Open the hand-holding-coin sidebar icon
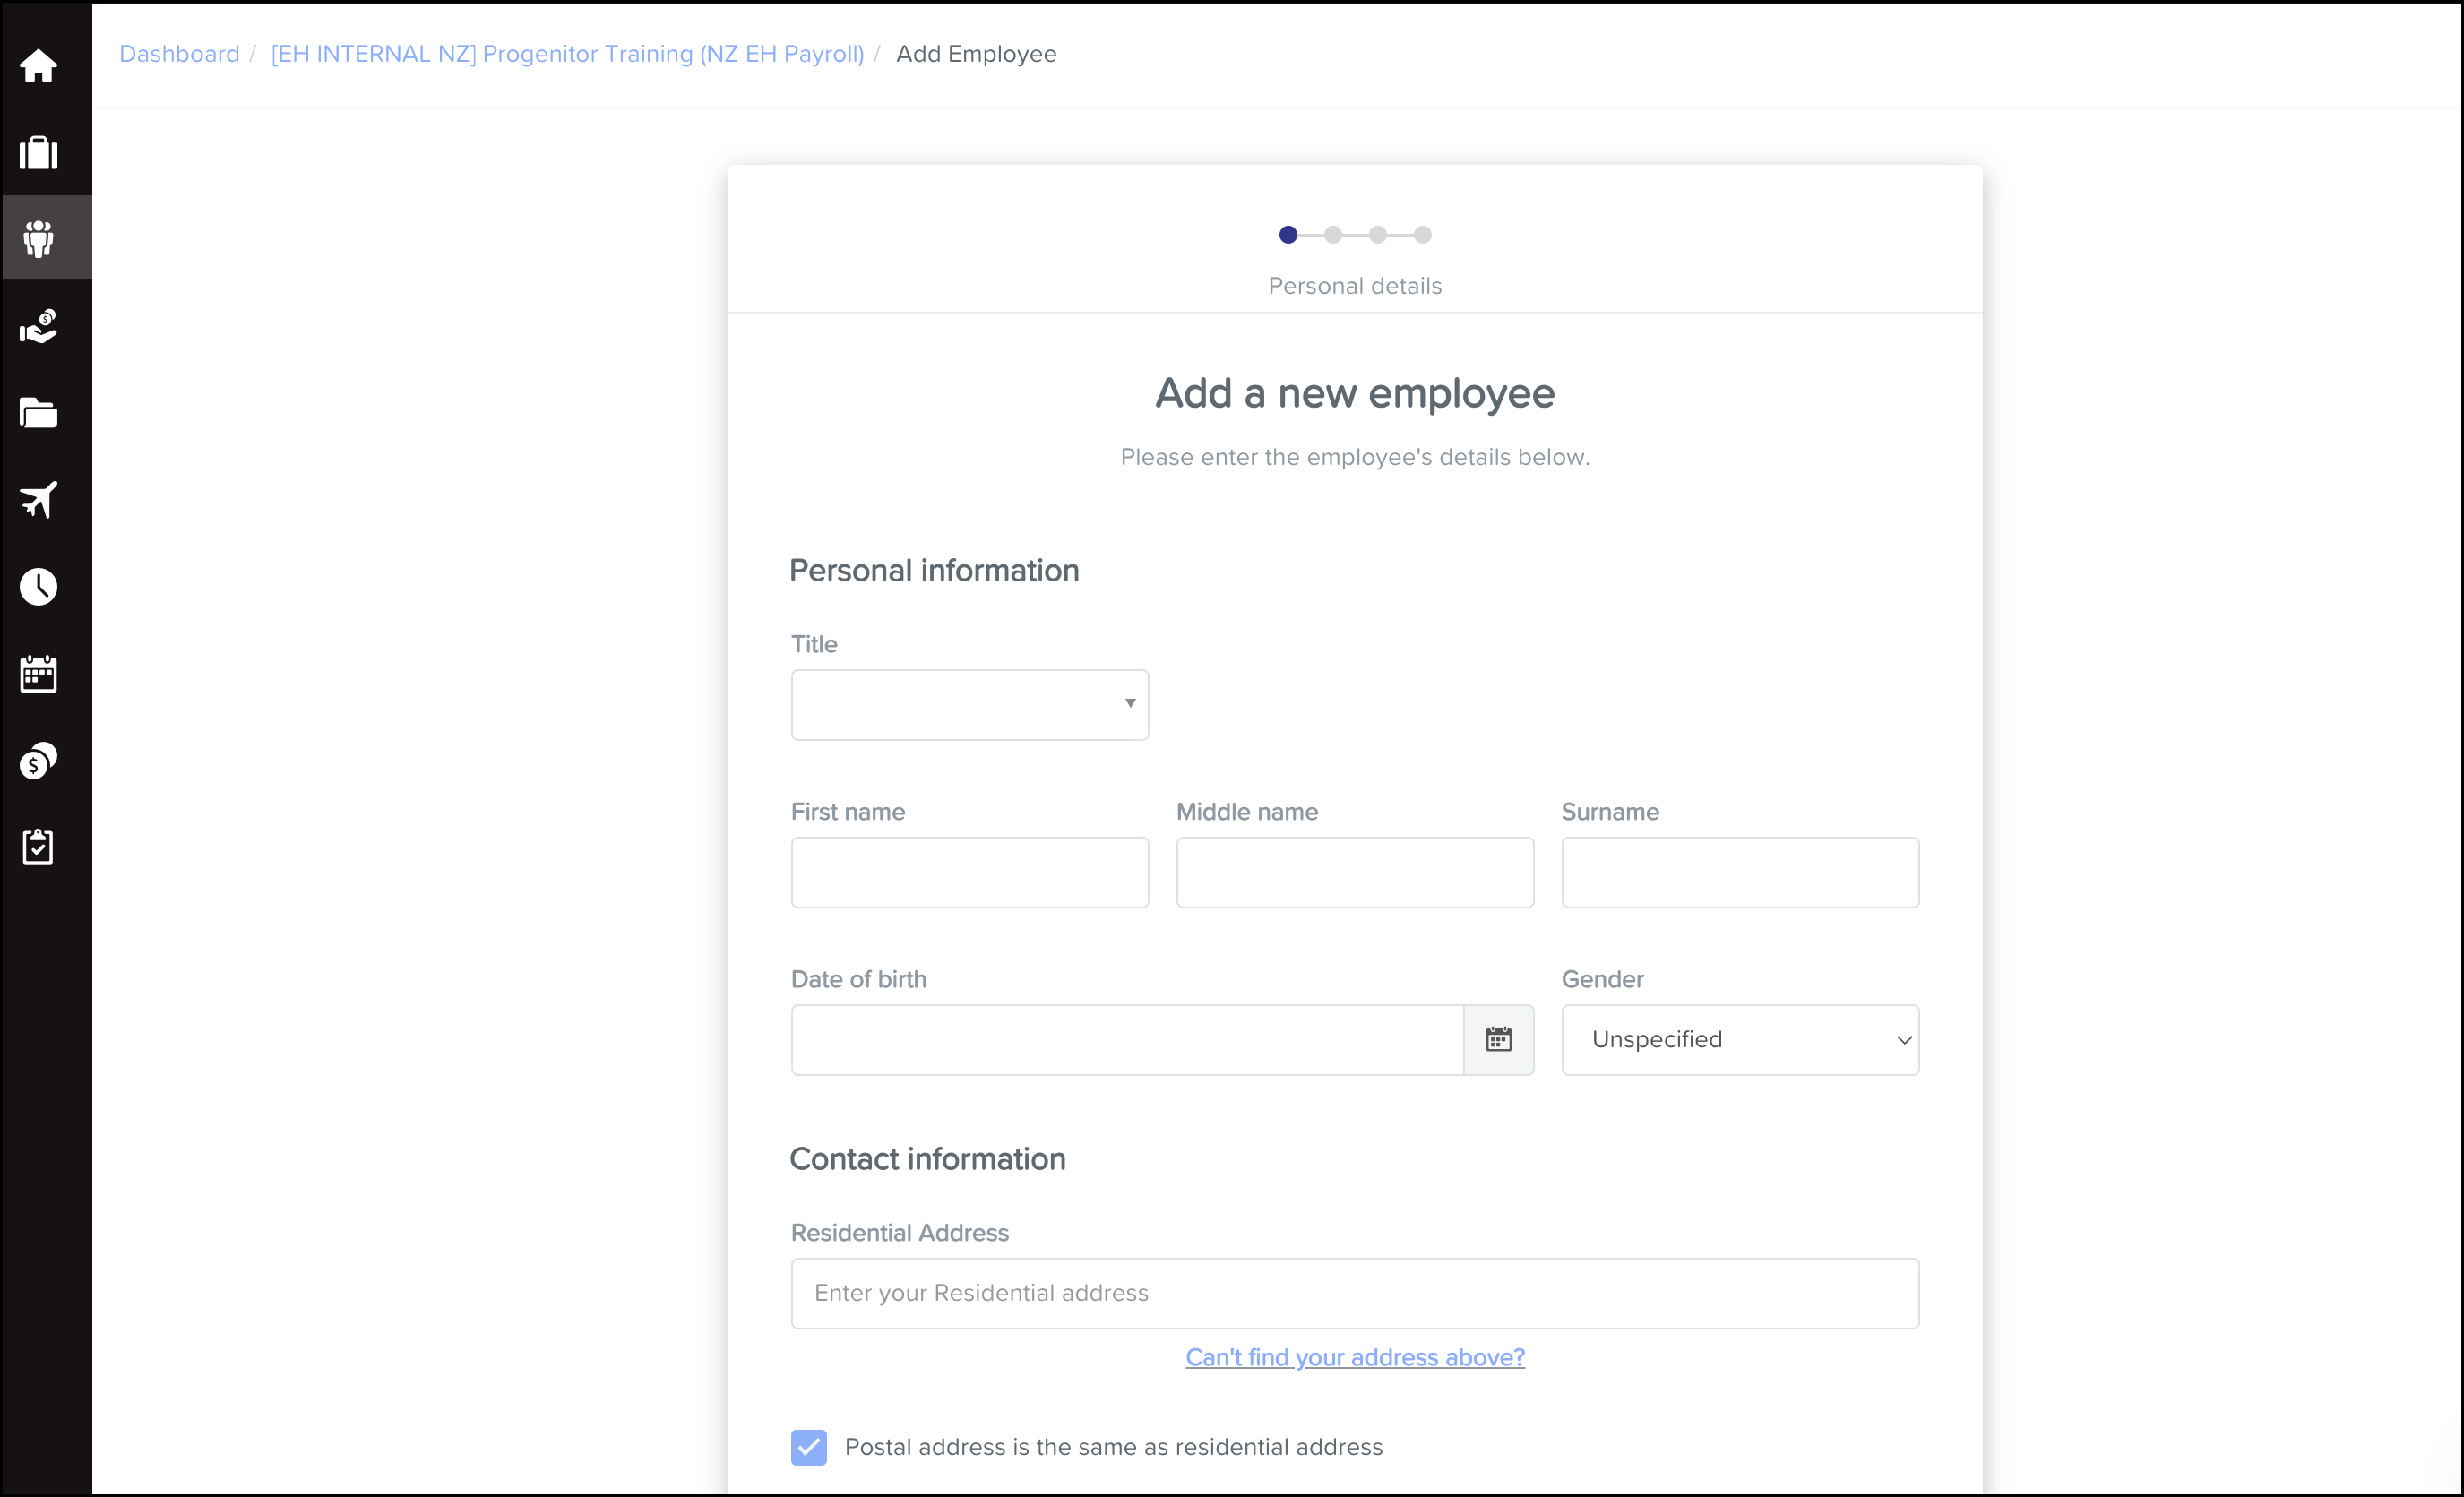The width and height of the screenshot is (2464, 1497). point(38,326)
